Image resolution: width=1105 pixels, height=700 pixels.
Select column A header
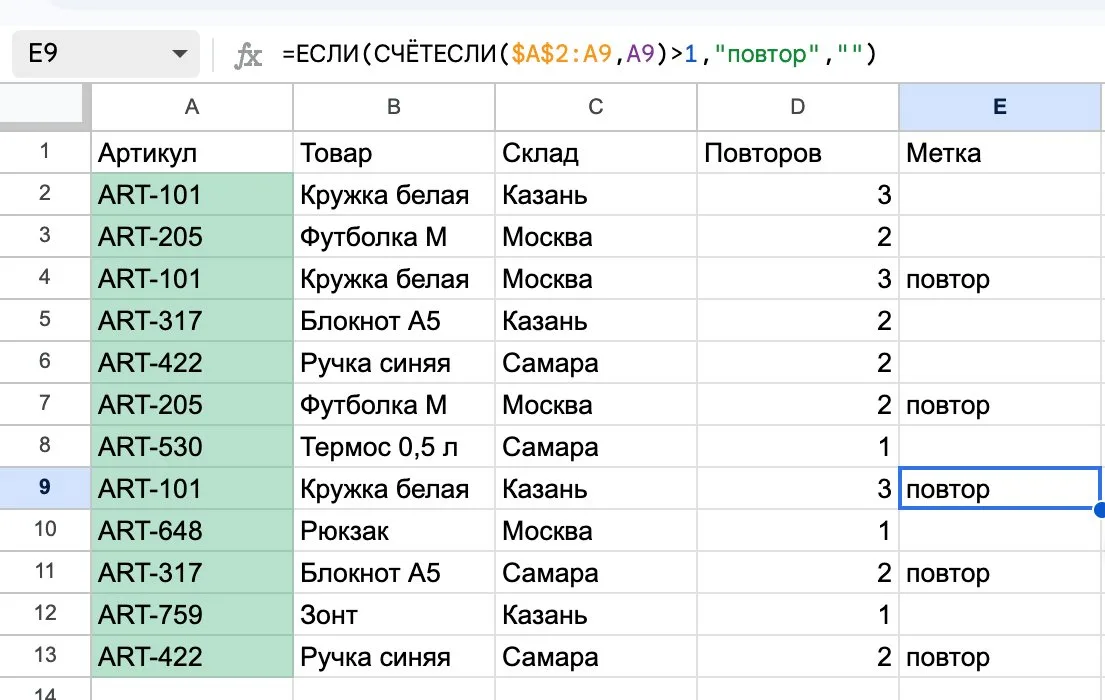coord(192,107)
